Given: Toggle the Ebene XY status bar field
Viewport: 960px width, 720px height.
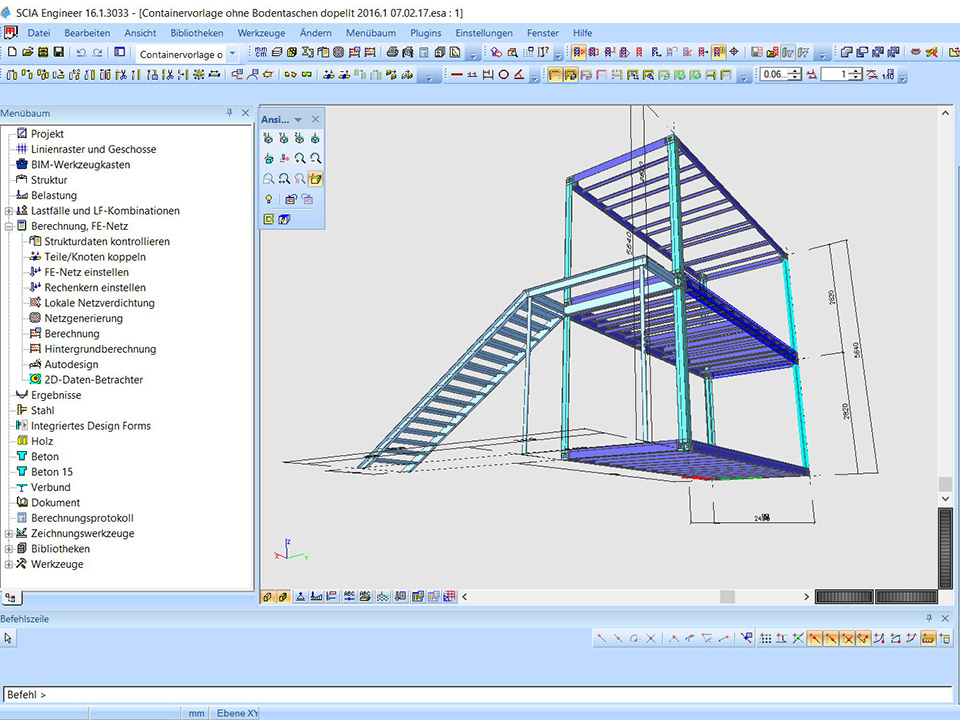Looking at the screenshot, I should click(238, 713).
